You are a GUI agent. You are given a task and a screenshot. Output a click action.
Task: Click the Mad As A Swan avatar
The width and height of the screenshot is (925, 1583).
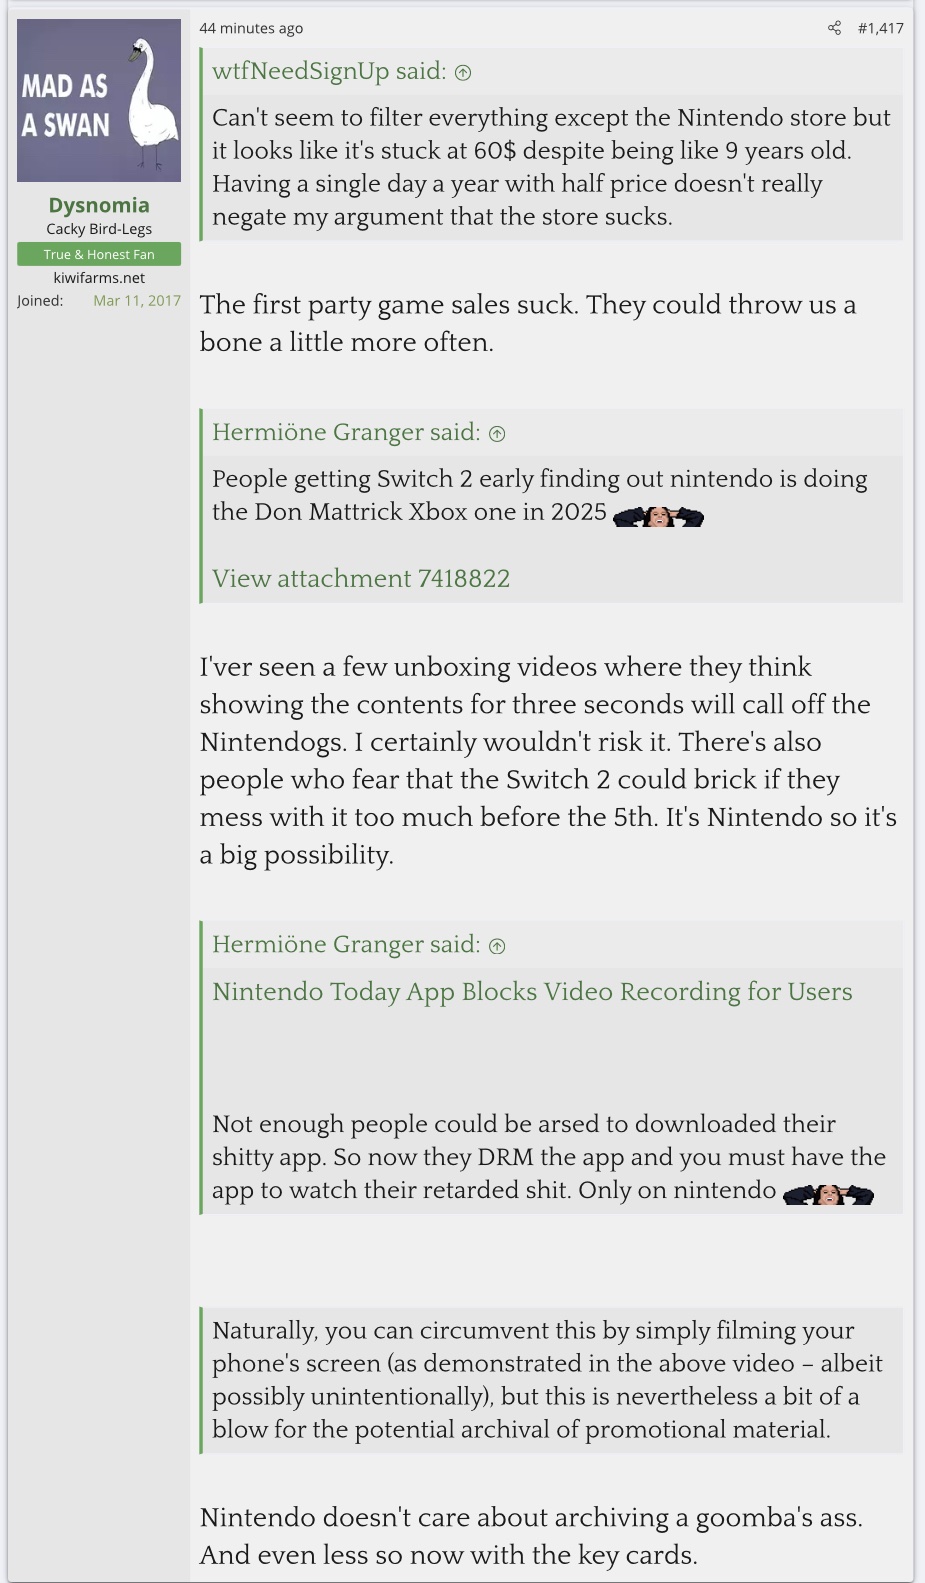[x=99, y=100]
